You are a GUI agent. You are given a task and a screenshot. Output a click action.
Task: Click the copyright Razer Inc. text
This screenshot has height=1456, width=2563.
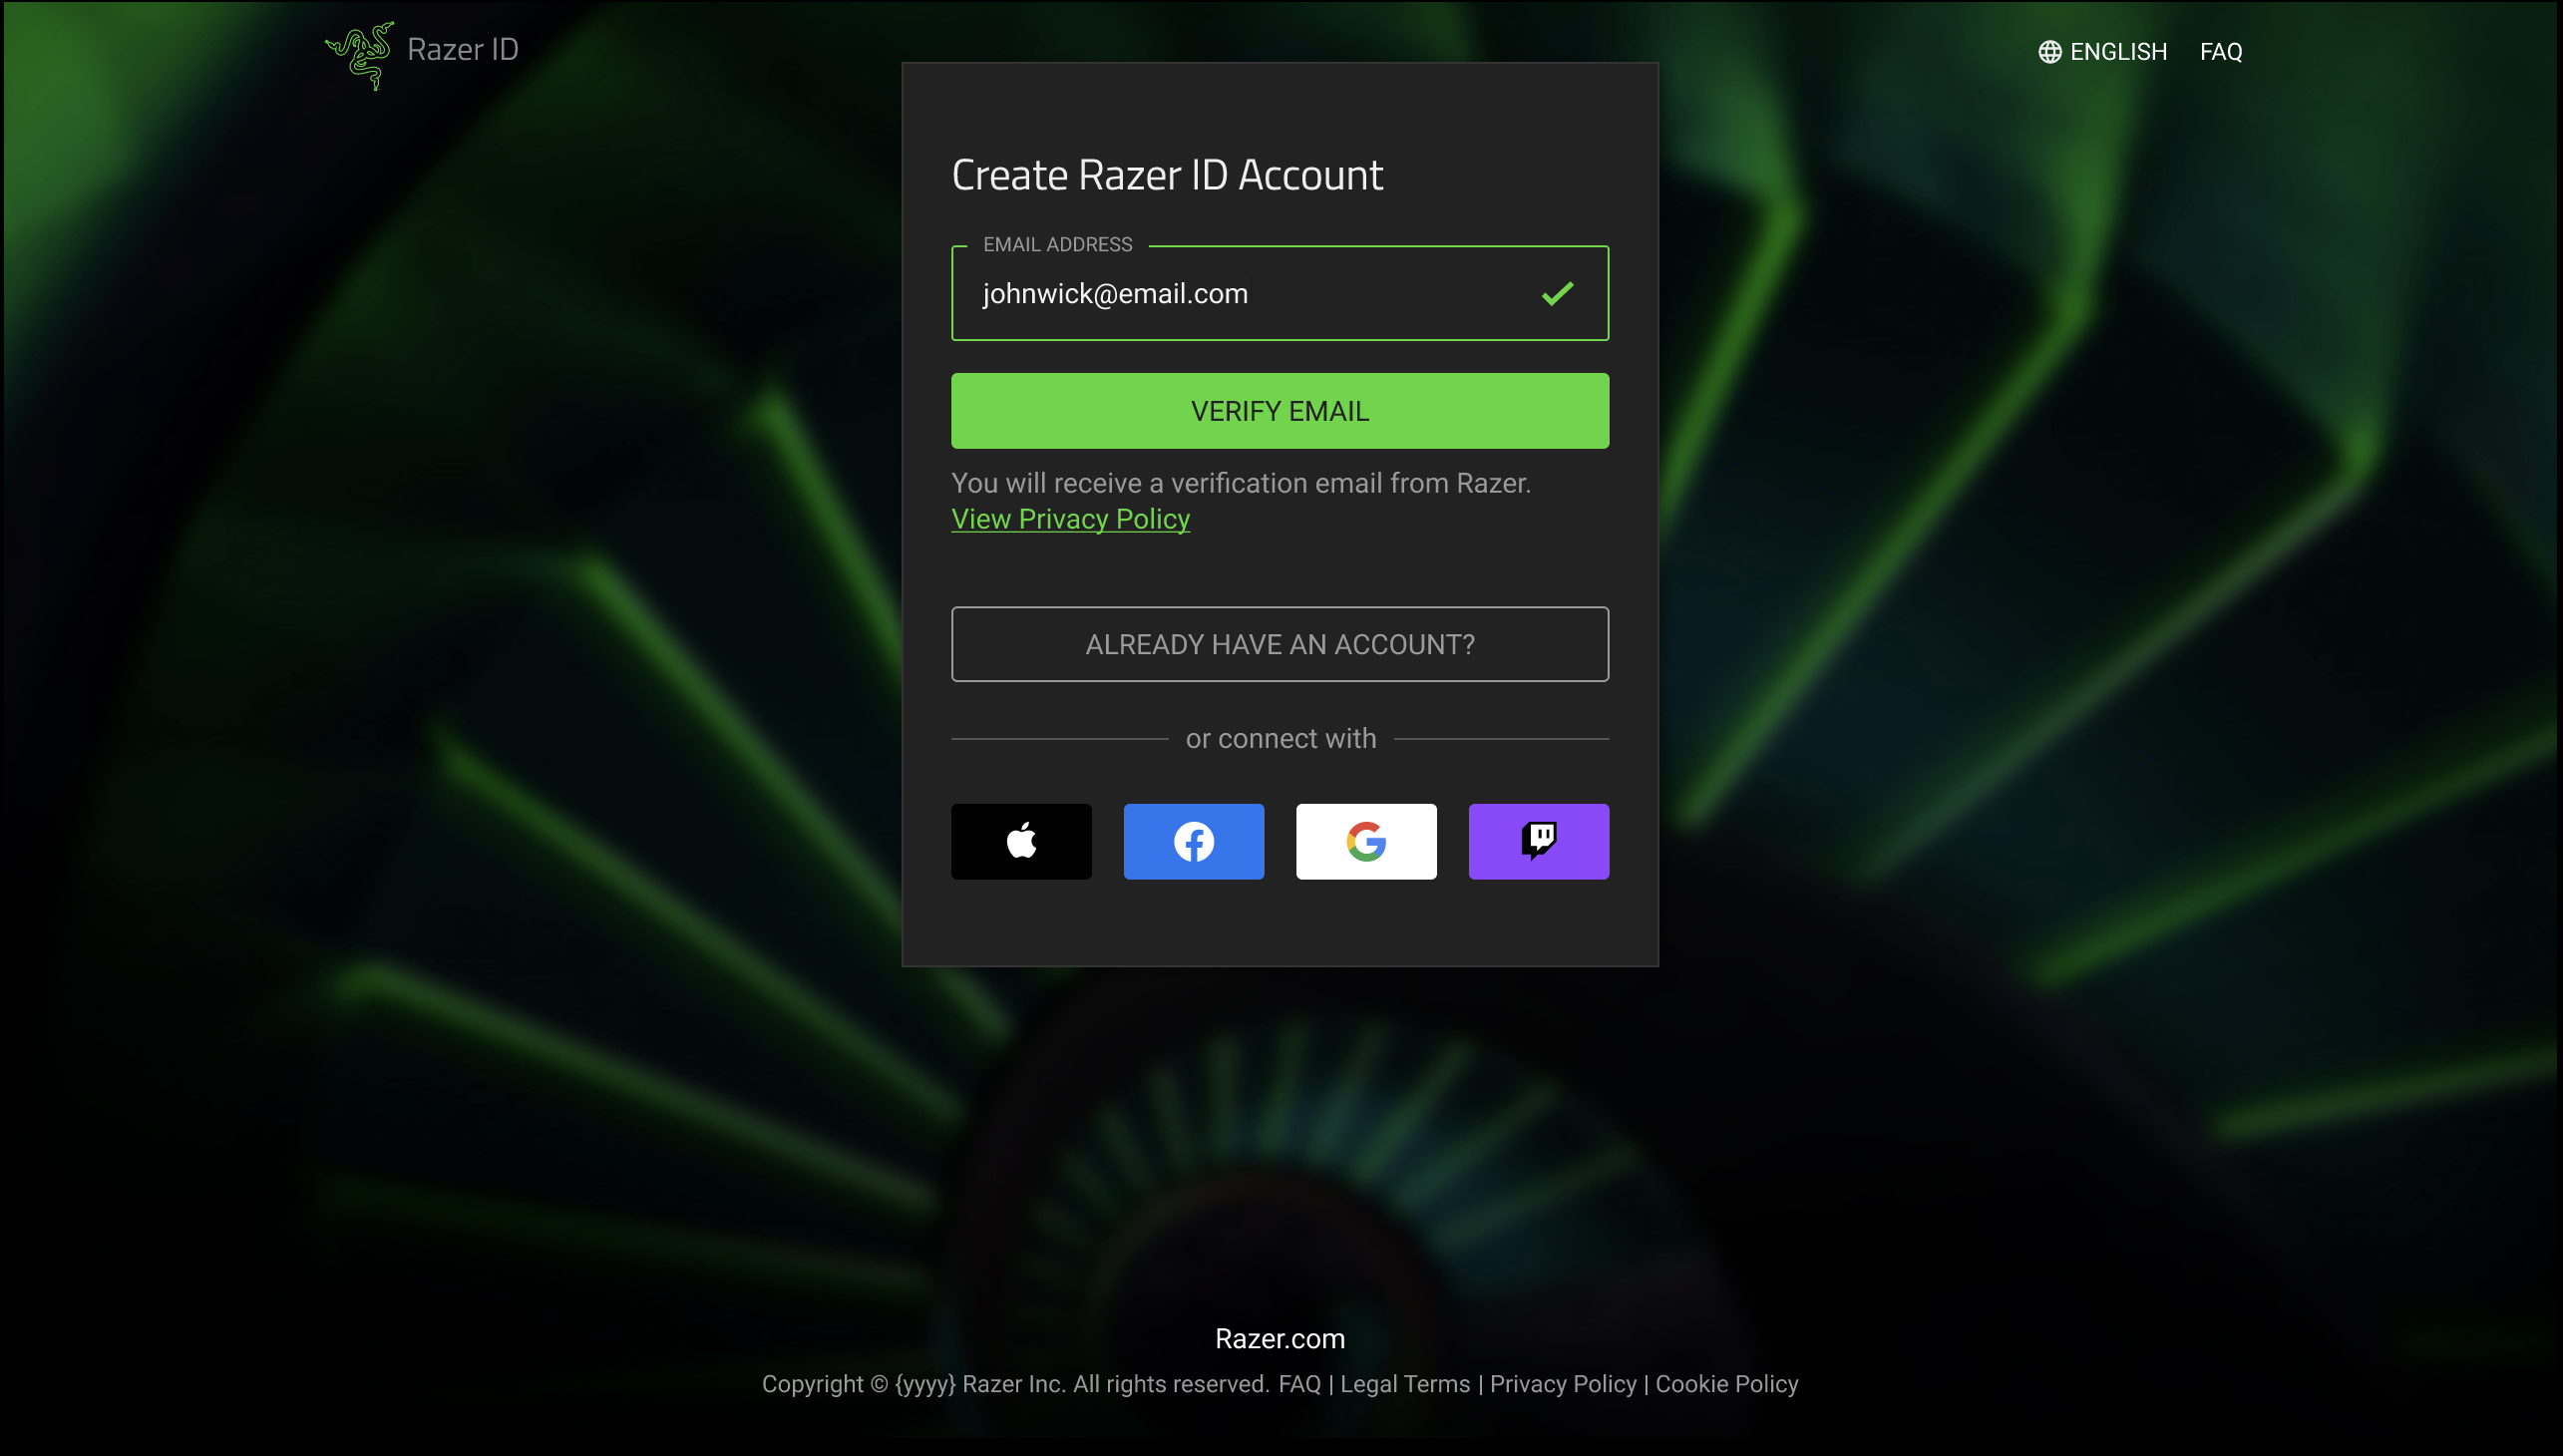(1015, 1384)
